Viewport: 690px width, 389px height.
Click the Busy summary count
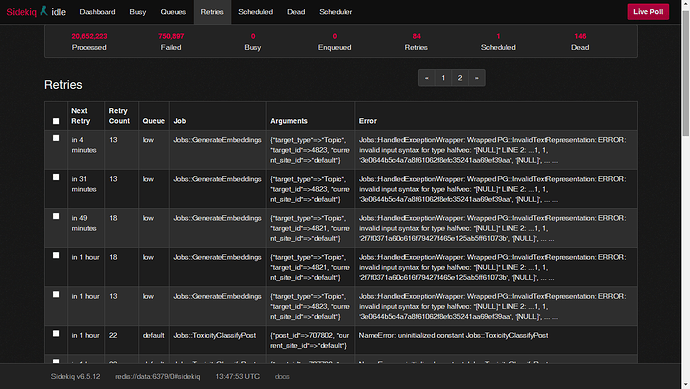tap(253, 36)
